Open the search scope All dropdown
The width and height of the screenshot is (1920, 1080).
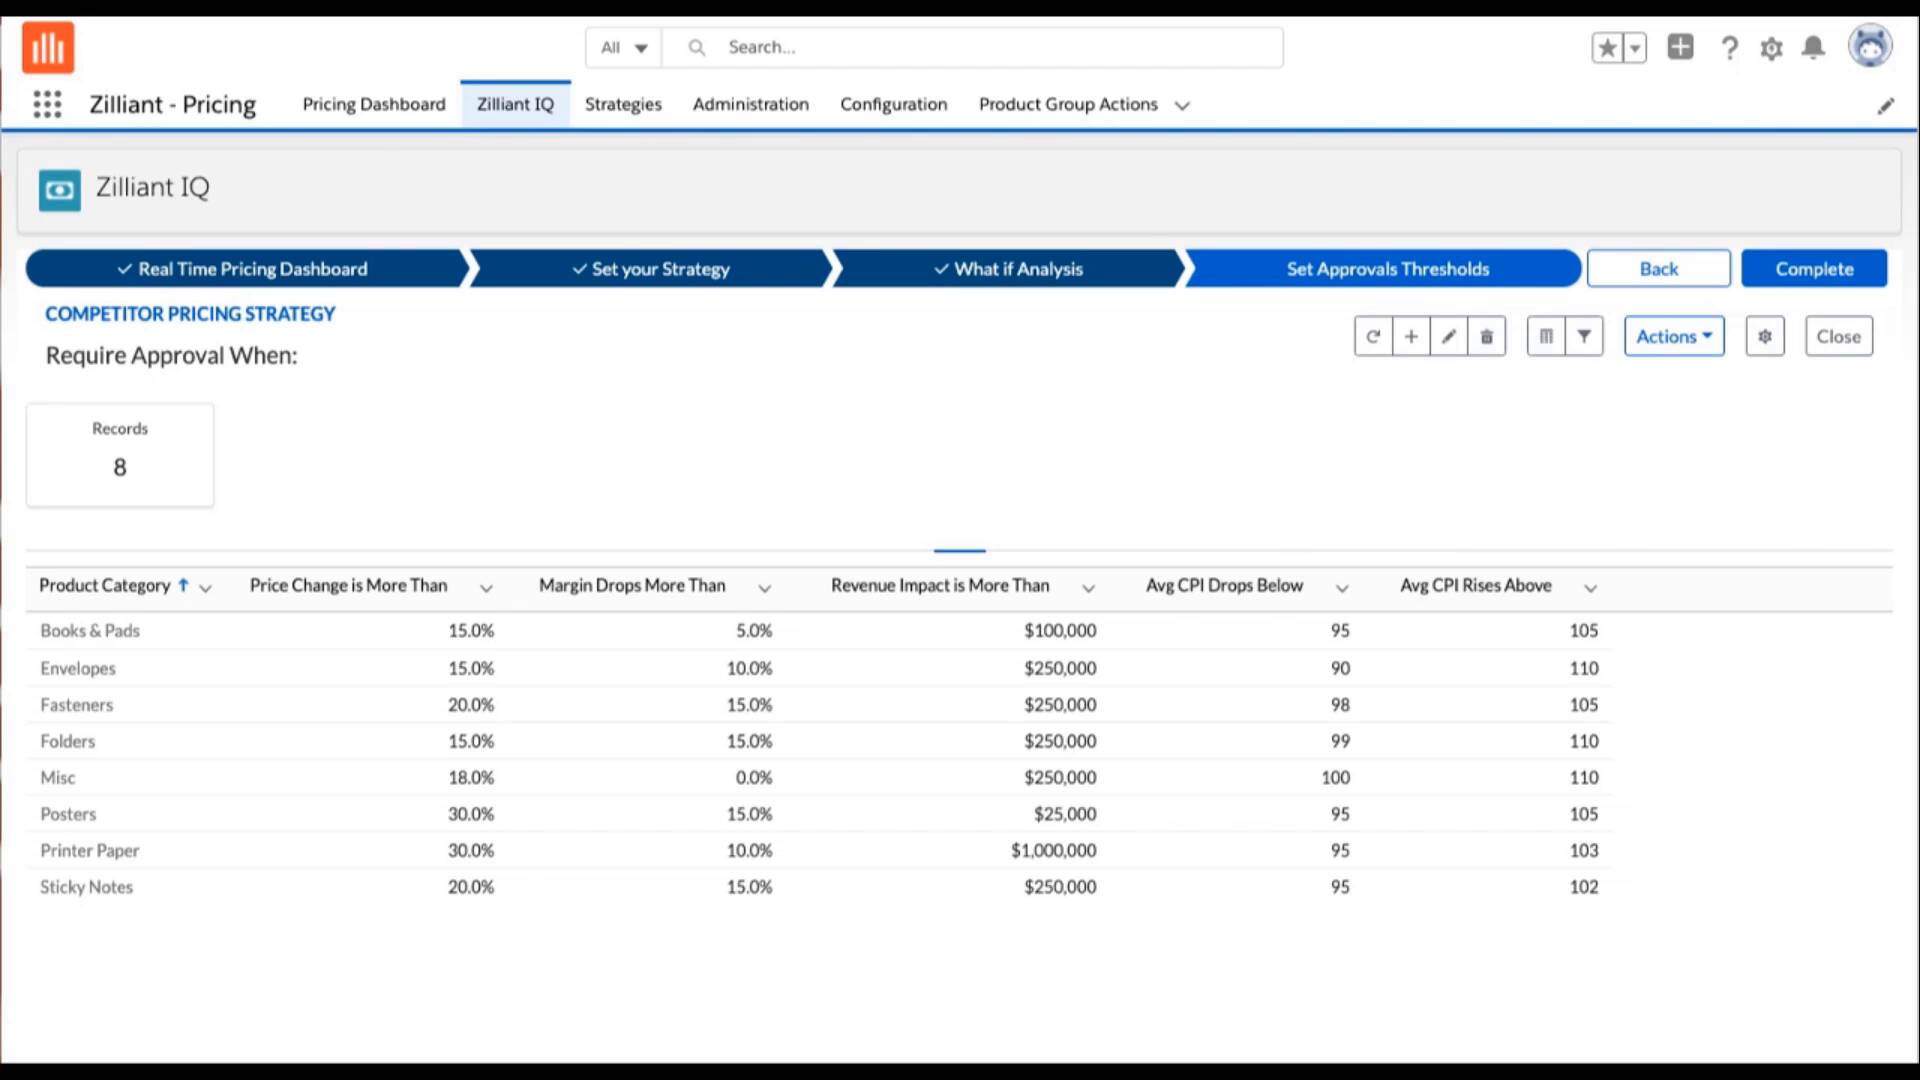point(624,47)
